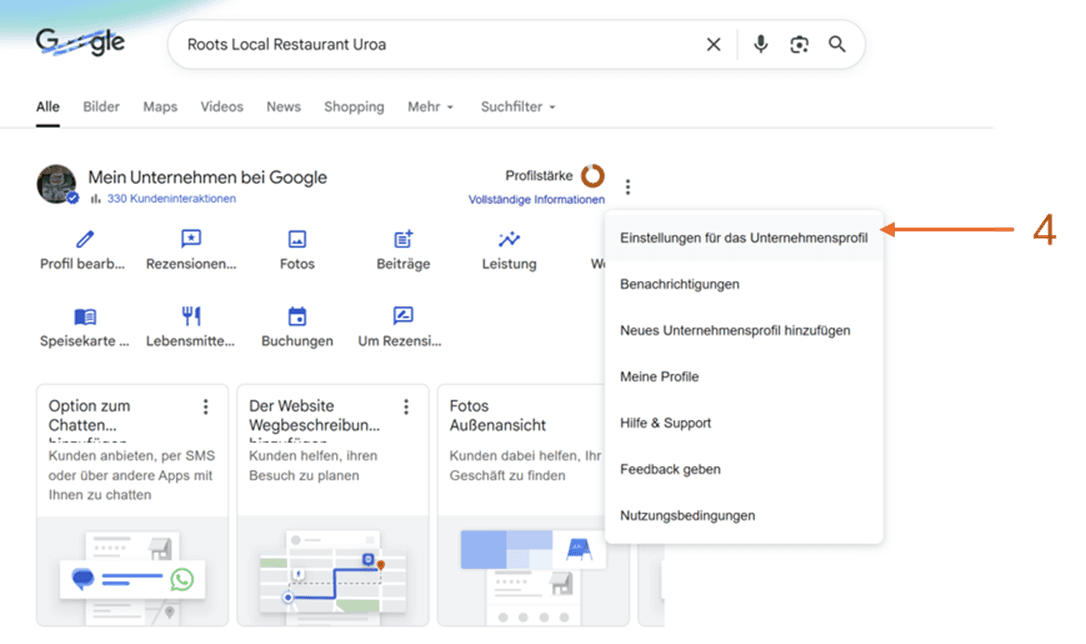This screenshot has height=644, width=1086.
Task: Open Profil bearb... pencil icon
Action: click(84, 240)
